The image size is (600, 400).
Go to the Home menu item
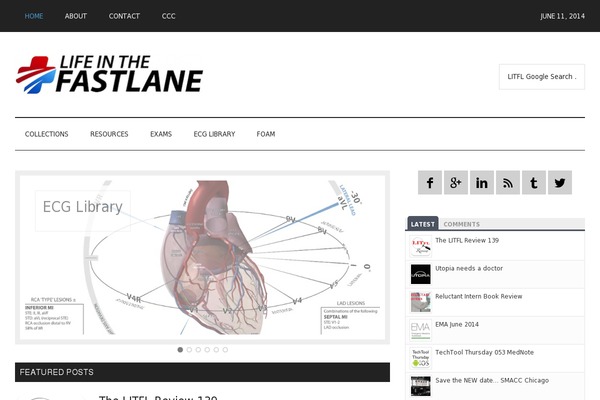pos(34,16)
